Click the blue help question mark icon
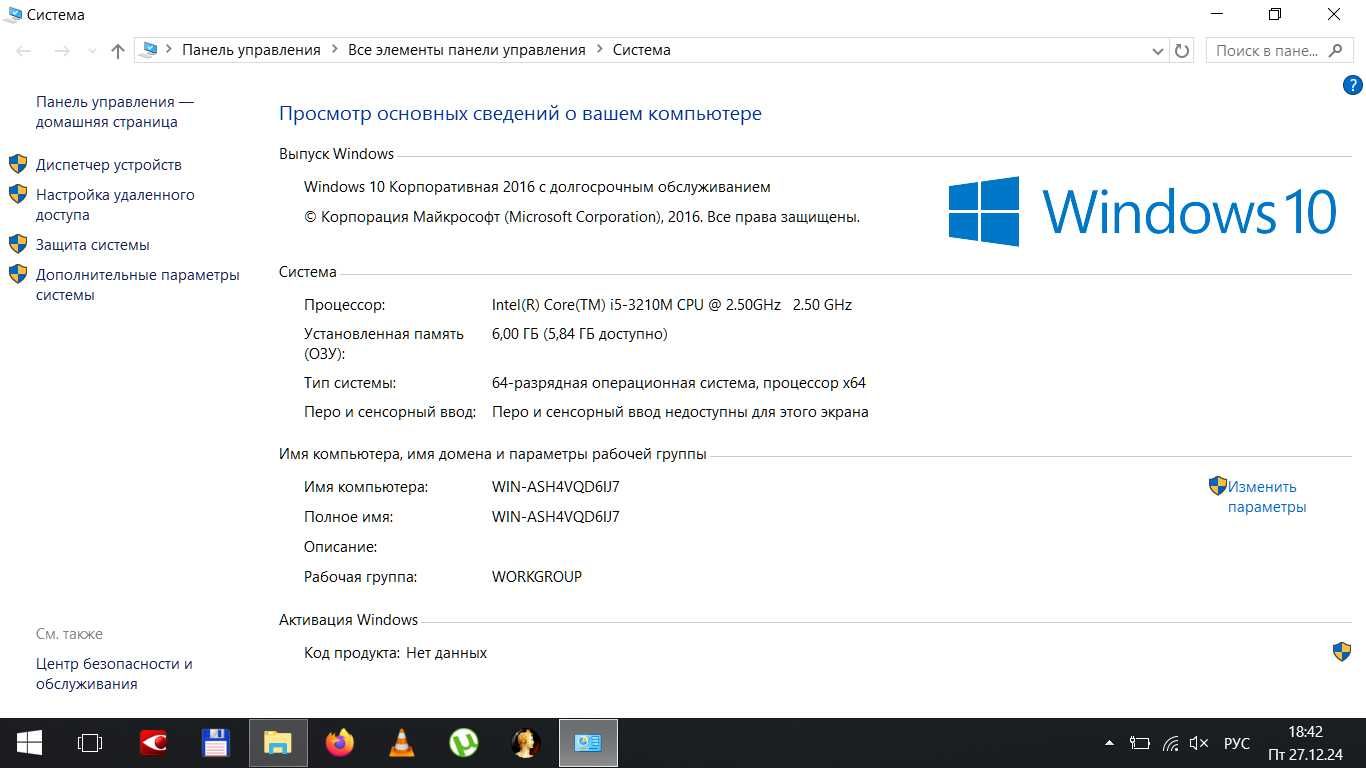The image size is (1366, 768). tap(1351, 86)
